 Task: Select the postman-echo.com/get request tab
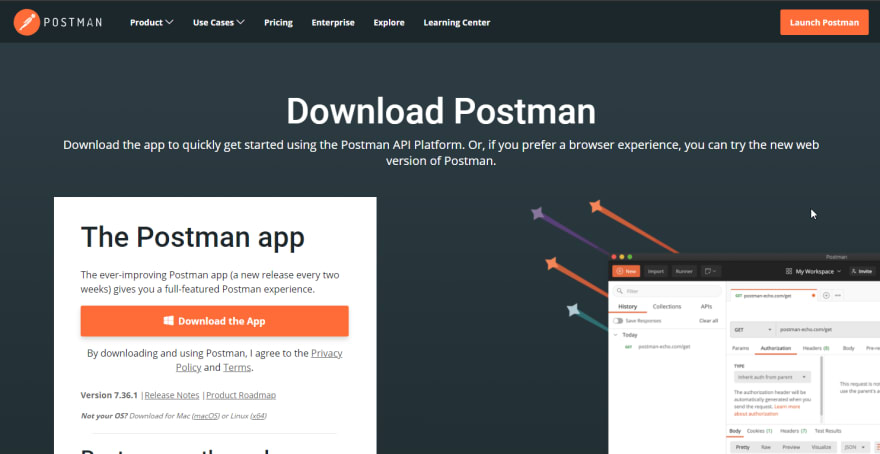tap(771, 295)
